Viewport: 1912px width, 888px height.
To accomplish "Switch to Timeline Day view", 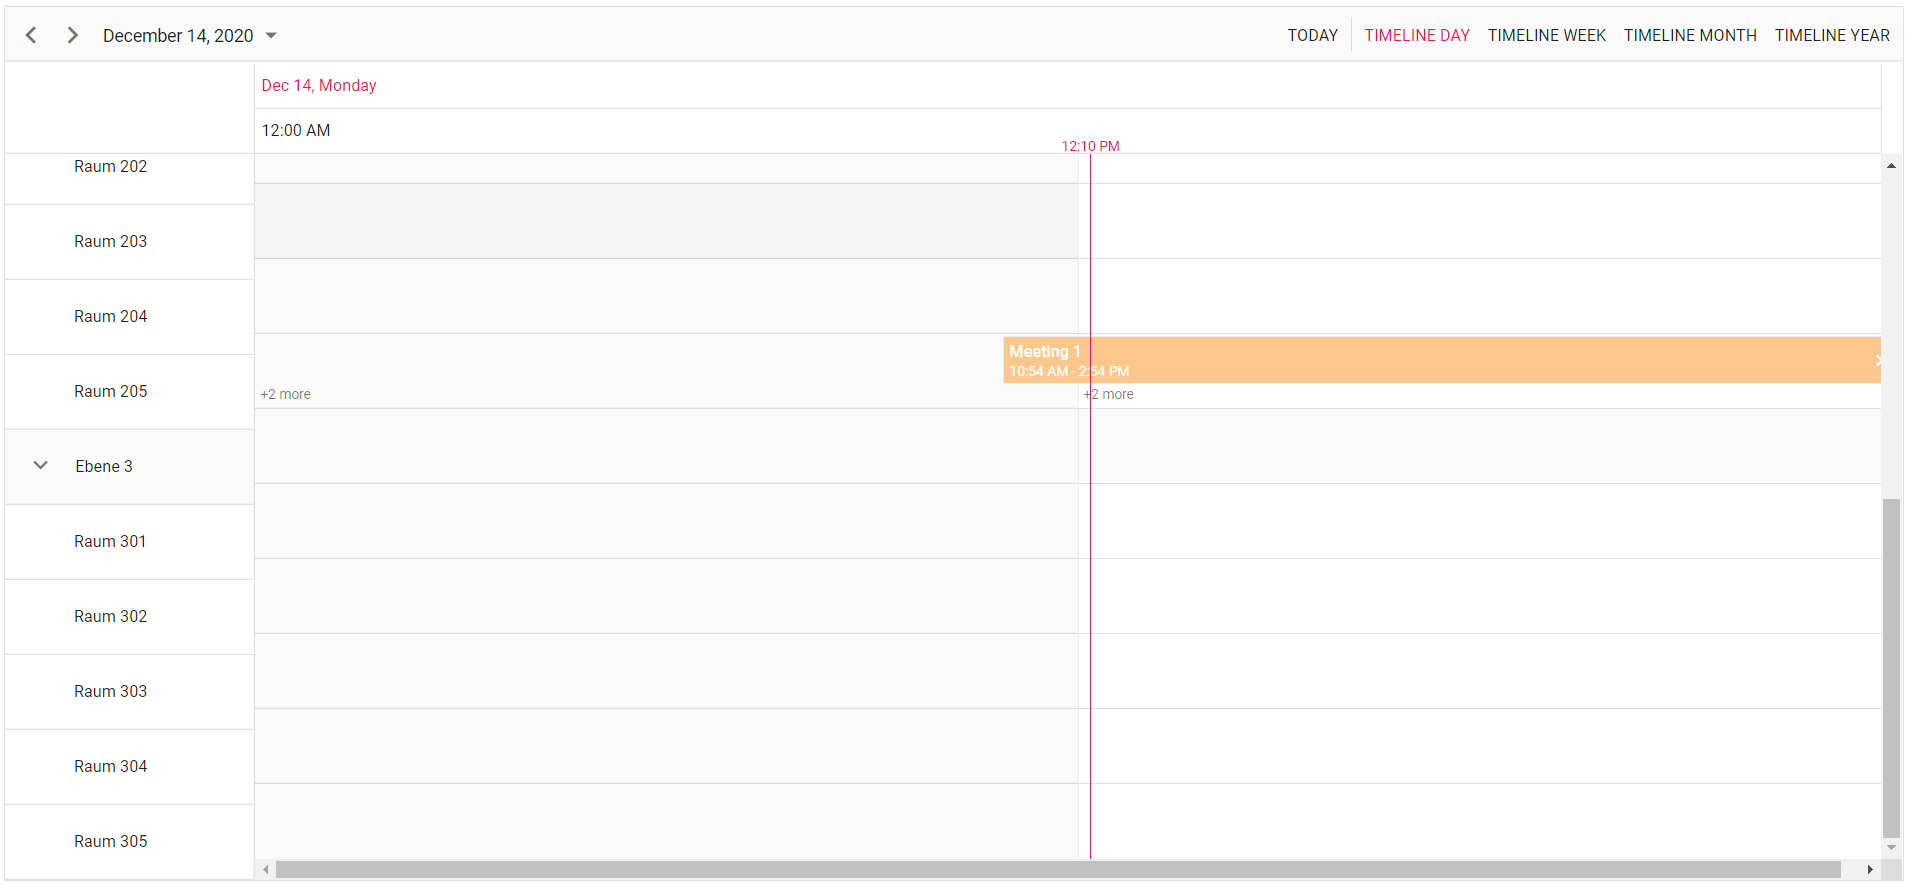I will pyautogui.click(x=1416, y=36).
